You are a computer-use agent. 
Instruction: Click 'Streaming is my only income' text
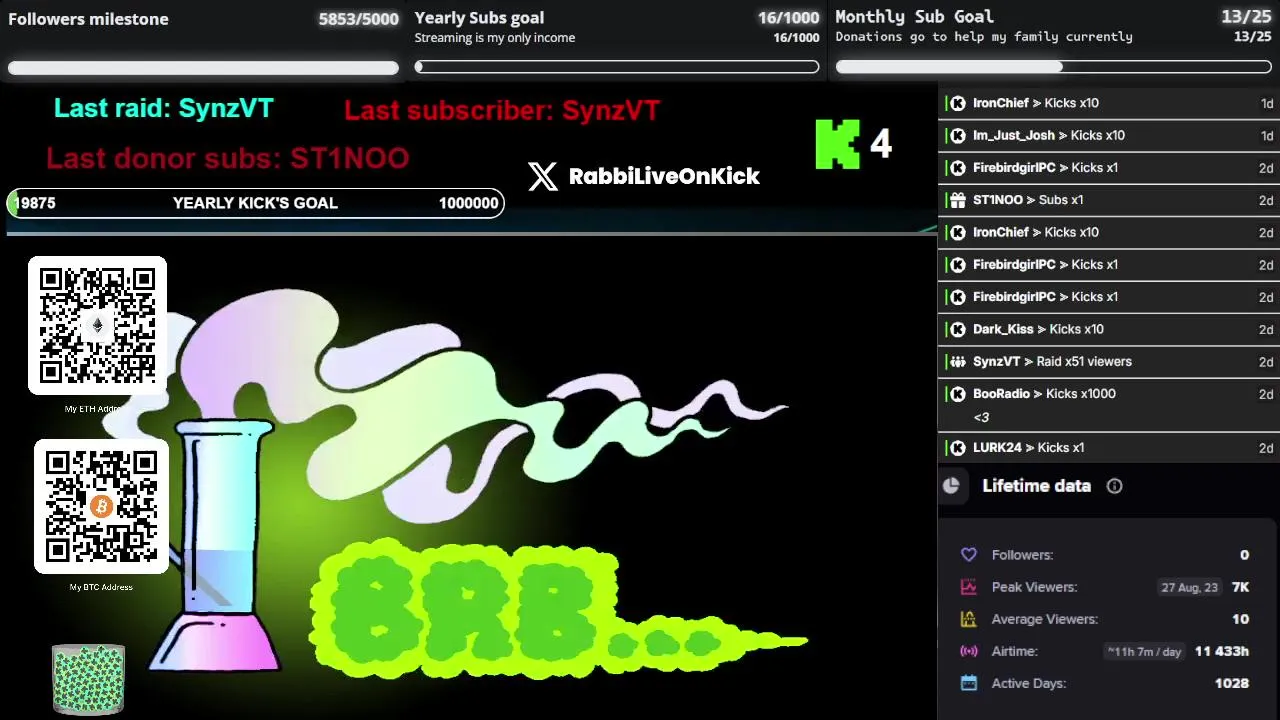[x=495, y=38]
